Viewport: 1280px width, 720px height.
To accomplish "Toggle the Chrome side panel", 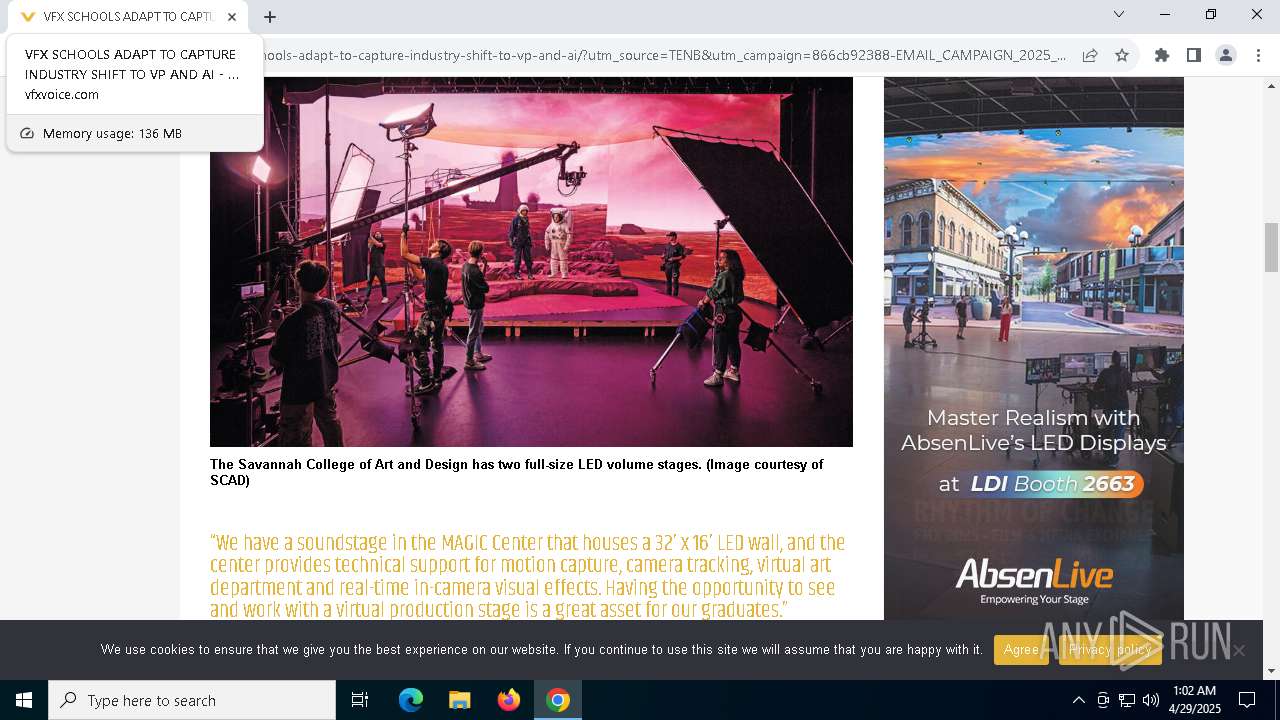I will click(x=1194, y=55).
